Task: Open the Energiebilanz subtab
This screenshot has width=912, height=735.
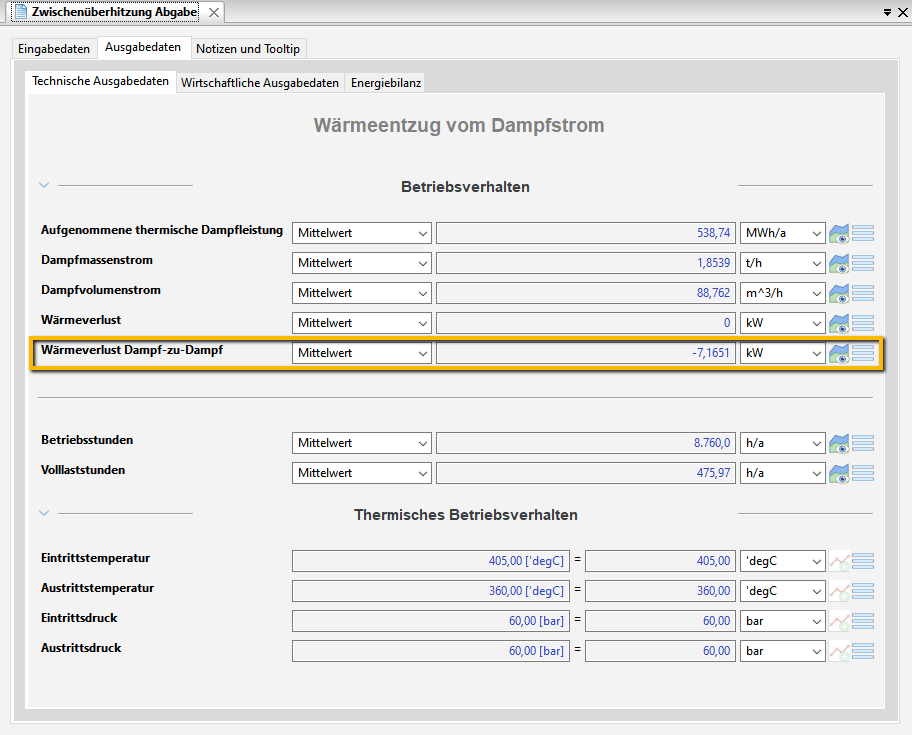Action: click(x=386, y=83)
